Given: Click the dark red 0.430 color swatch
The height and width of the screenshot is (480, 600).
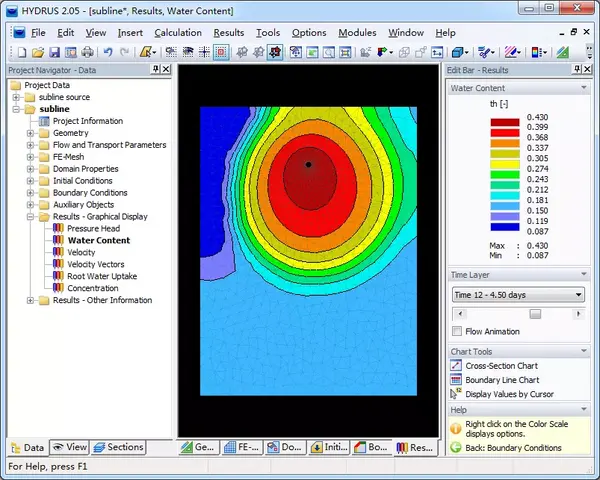Looking at the screenshot, I should point(505,122).
